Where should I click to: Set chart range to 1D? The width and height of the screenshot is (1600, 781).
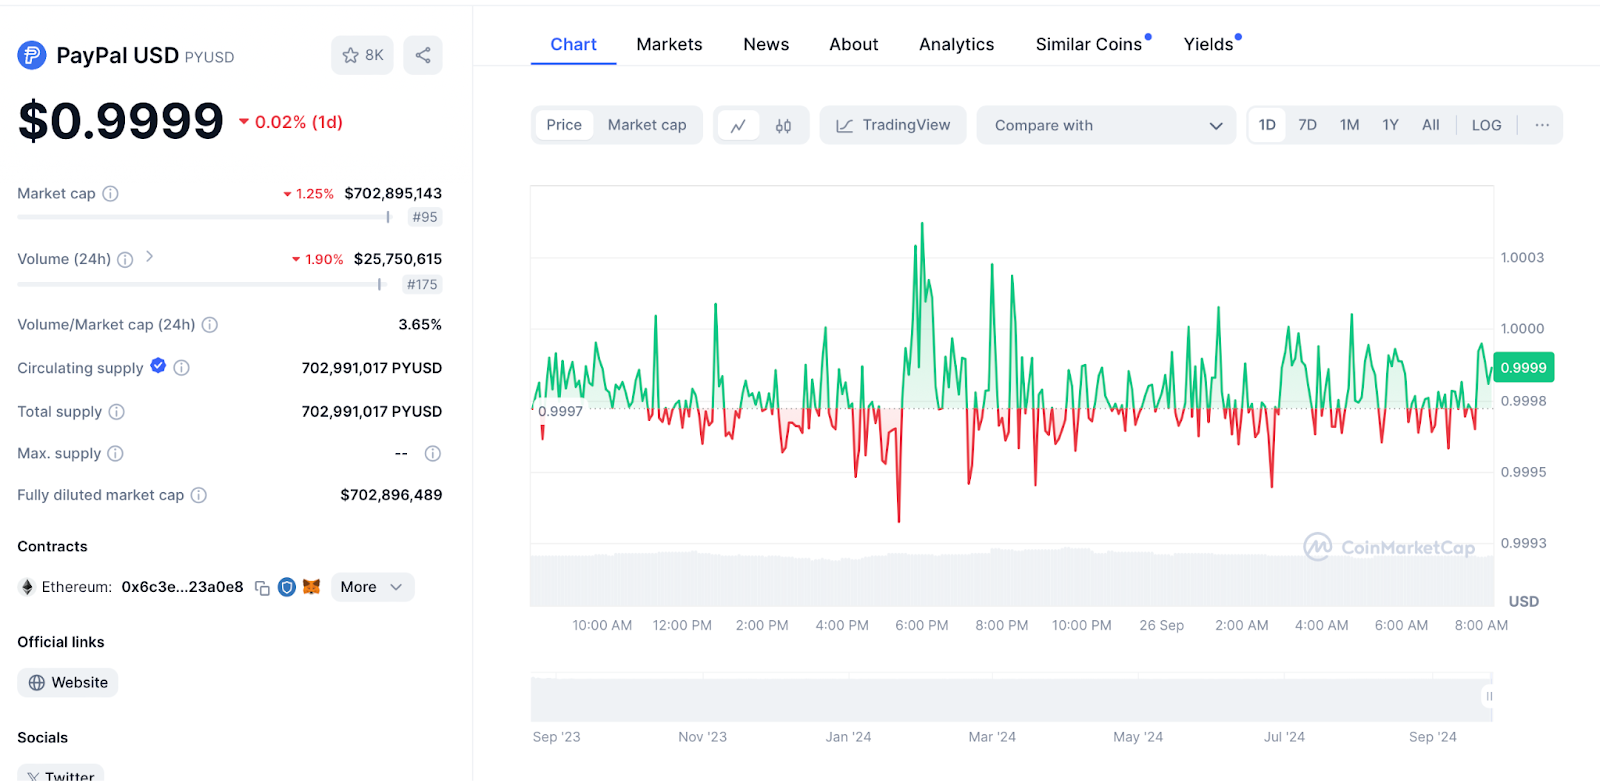(x=1267, y=125)
